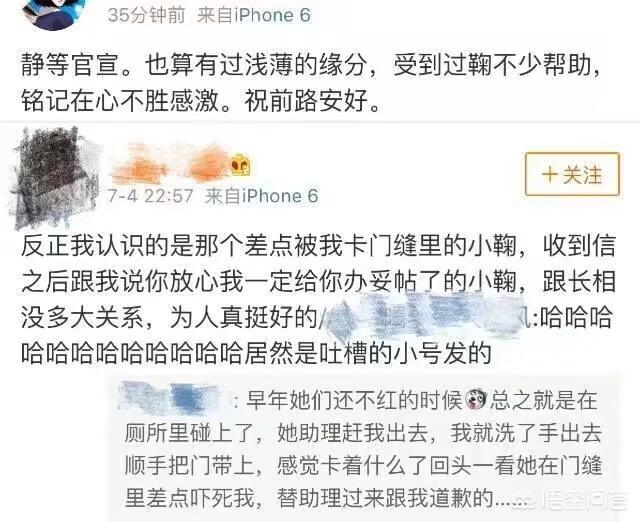Viewport: 640px width, 522px height.
Task: Open 来自iPhone 6 source beside 7-4 22:57
Action: coord(261,196)
